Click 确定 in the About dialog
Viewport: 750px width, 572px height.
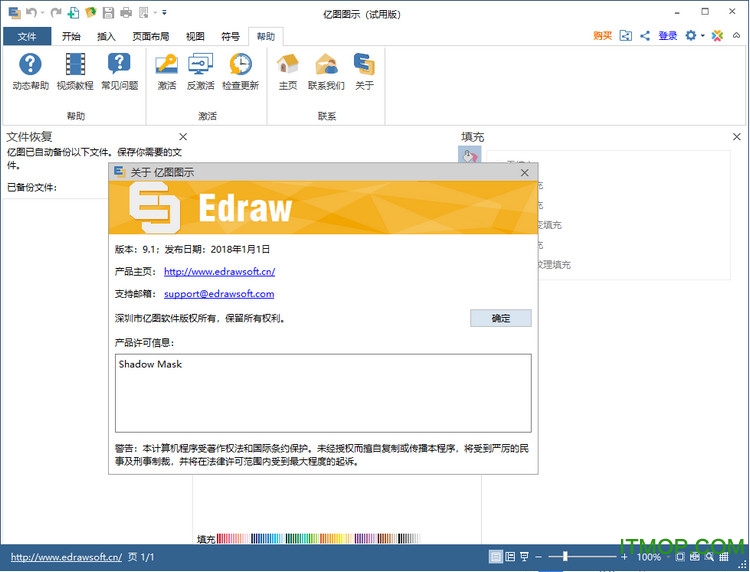pyautogui.click(x=501, y=318)
